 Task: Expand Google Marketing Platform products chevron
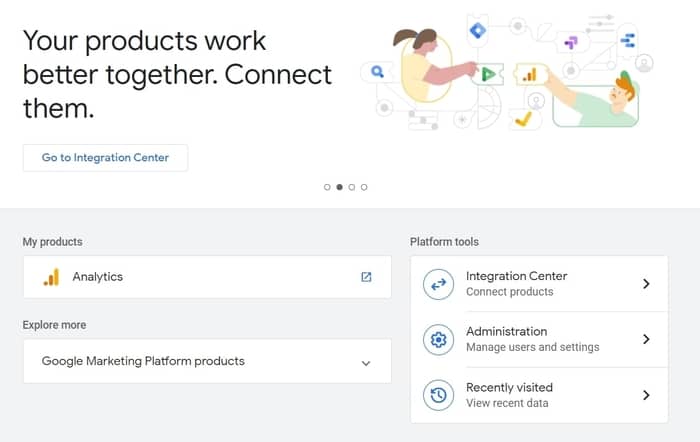coord(366,362)
